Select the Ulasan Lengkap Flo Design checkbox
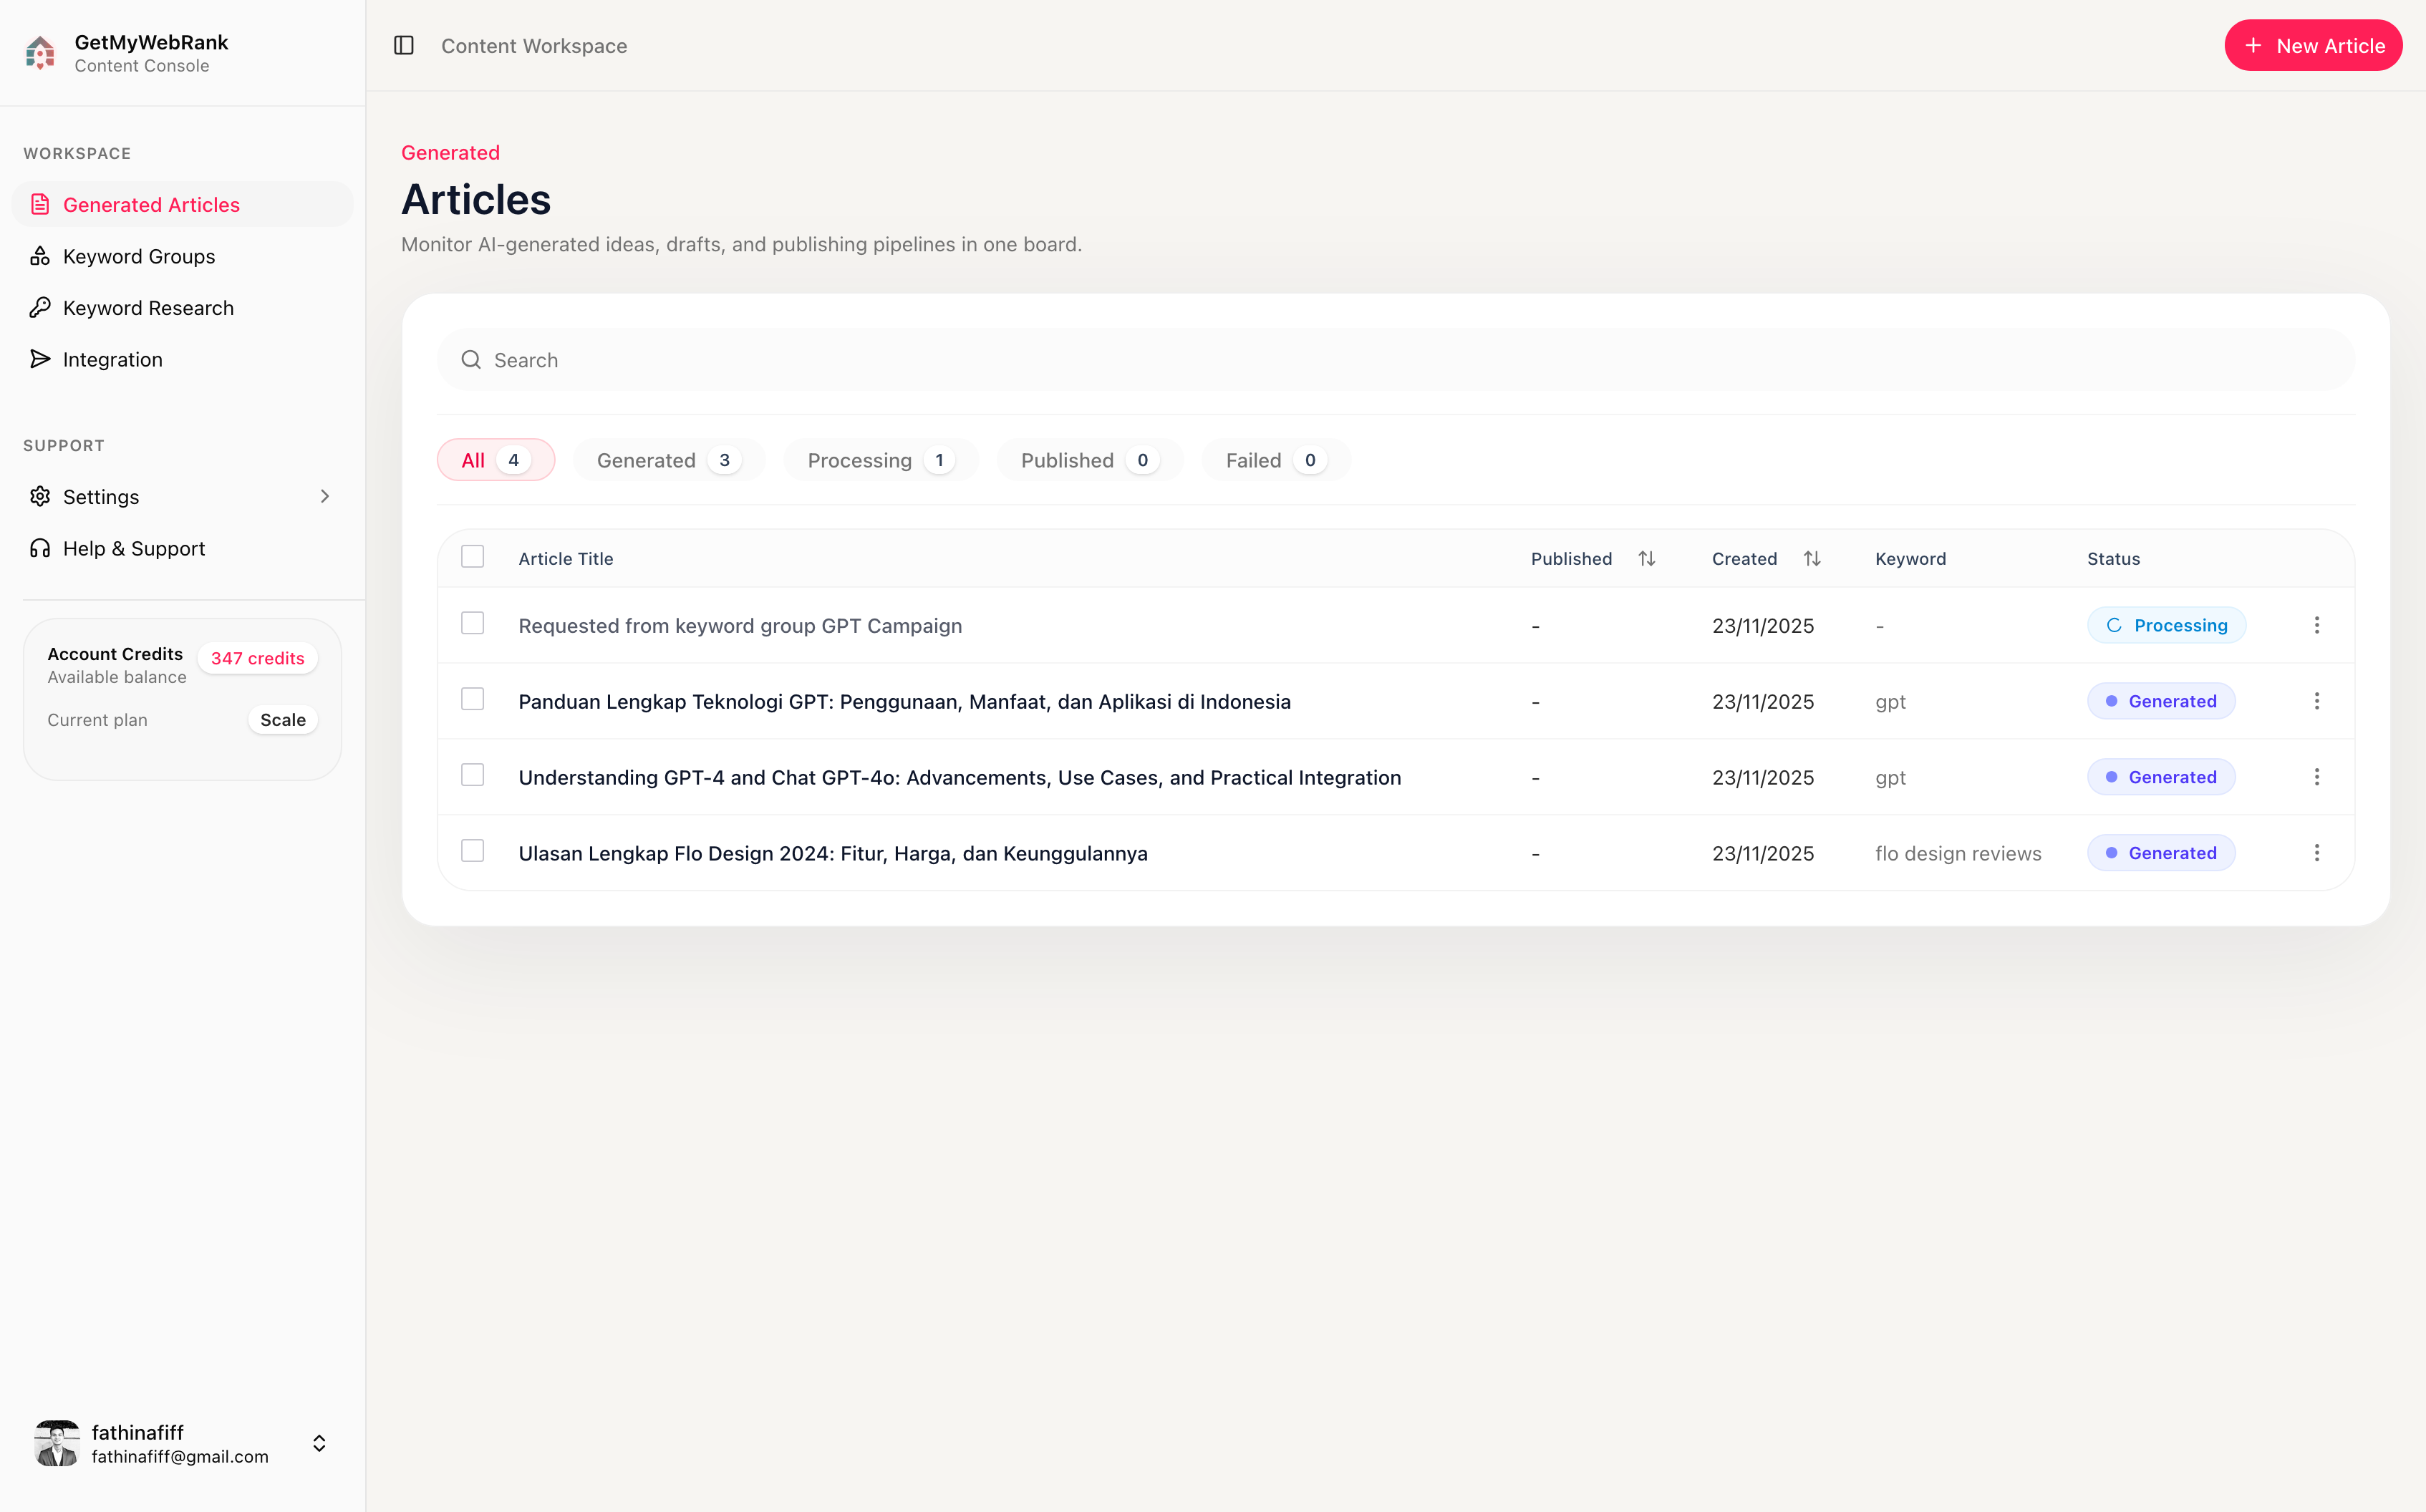This screenshot has width=2426, height=1512. (x=472, y=850)
